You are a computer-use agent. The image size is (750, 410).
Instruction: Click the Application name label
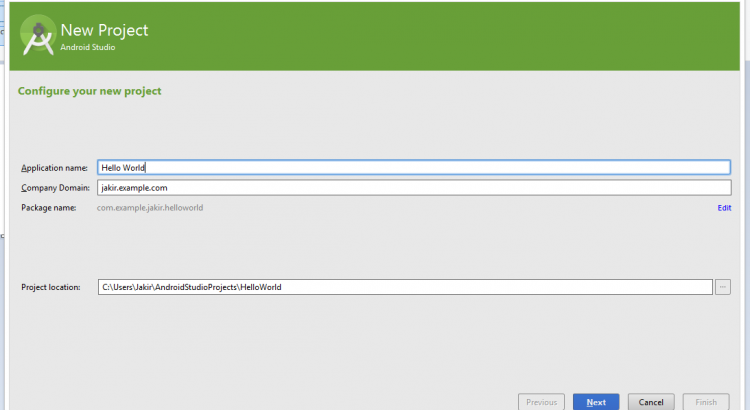[54, 168]
